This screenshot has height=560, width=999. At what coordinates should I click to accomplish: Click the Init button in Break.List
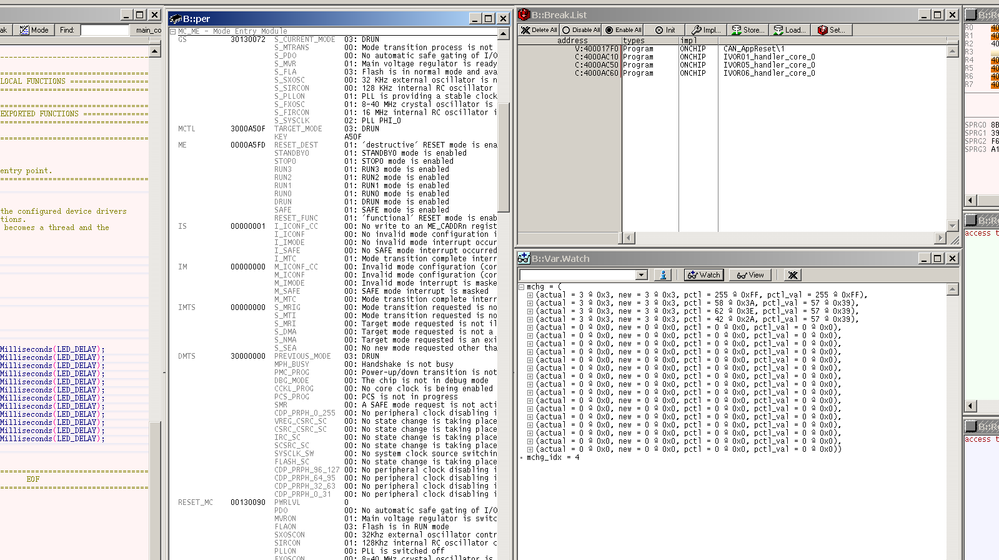(x=665, y=30)
